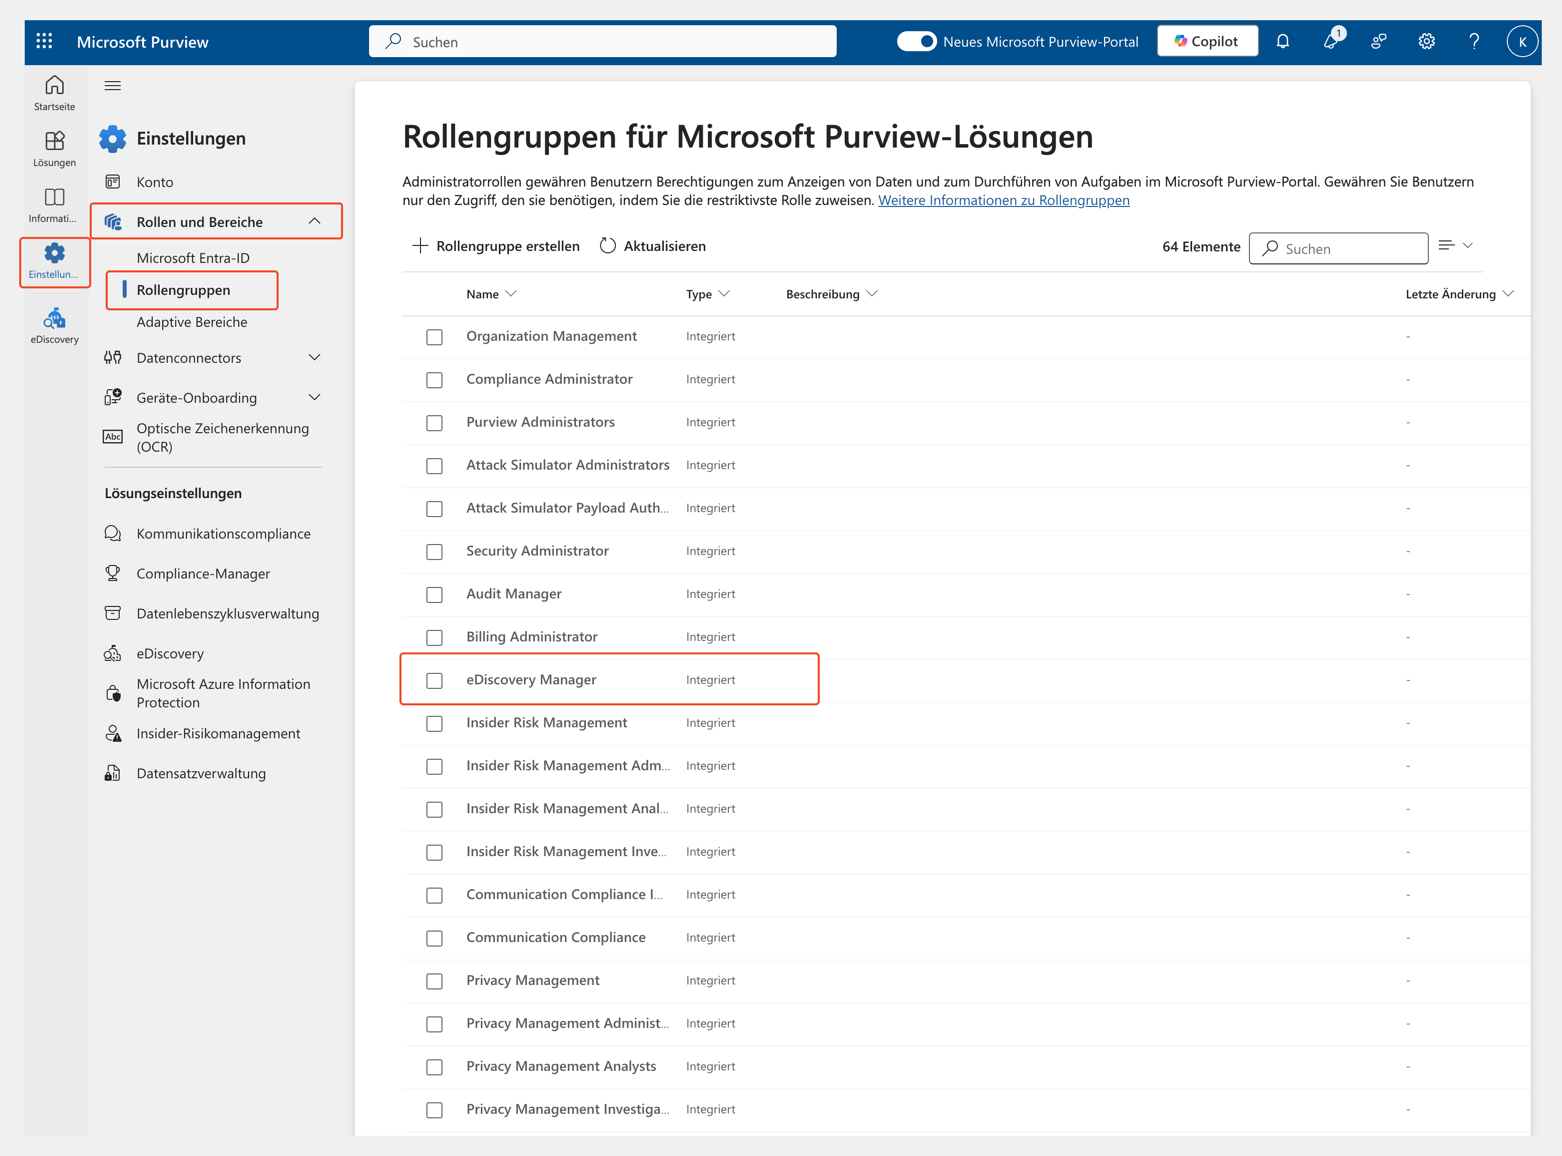Click the OCR Abc icon
This screenshot has width=1562, height=1156.
point(113,437)
